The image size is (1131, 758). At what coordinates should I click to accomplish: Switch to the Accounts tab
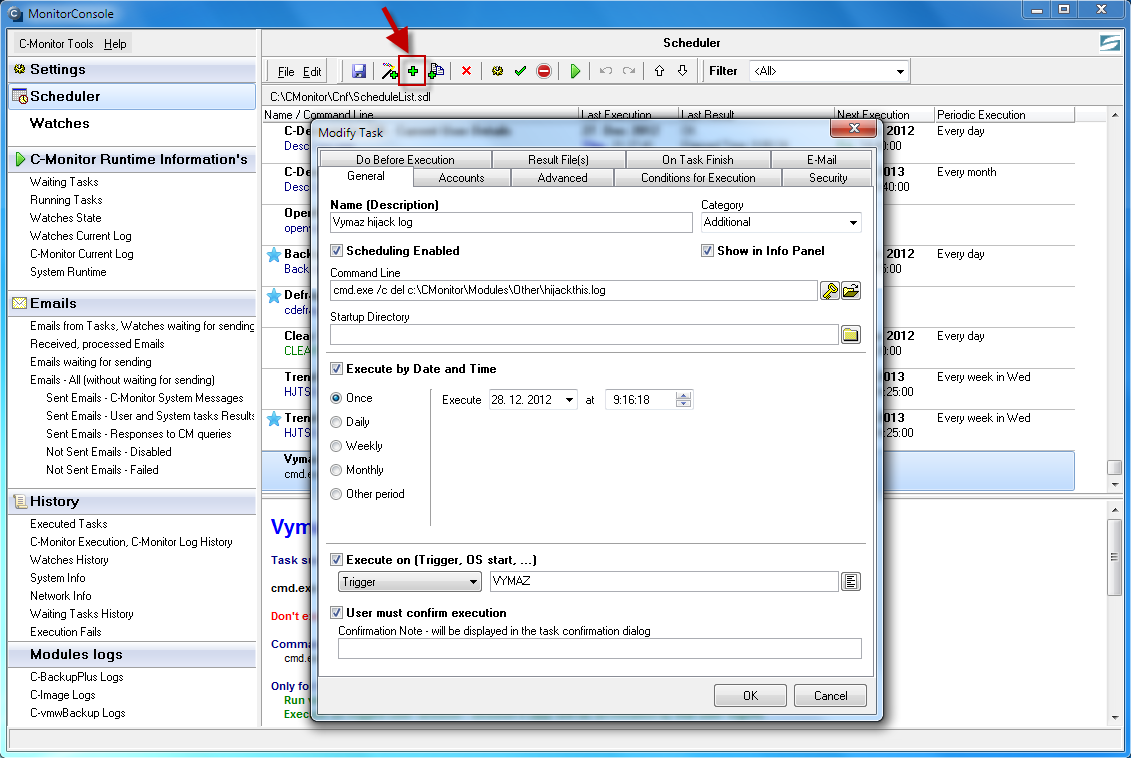coord(462,178)
